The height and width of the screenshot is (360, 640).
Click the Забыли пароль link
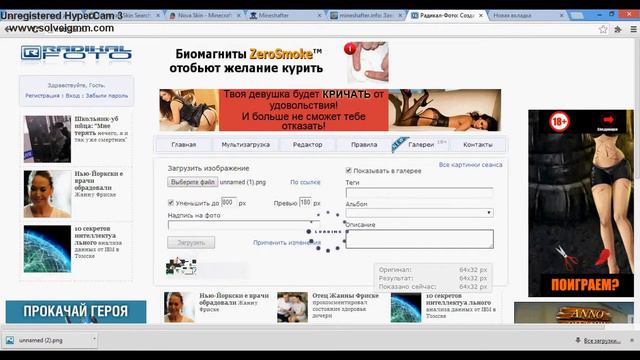point(107,96)
